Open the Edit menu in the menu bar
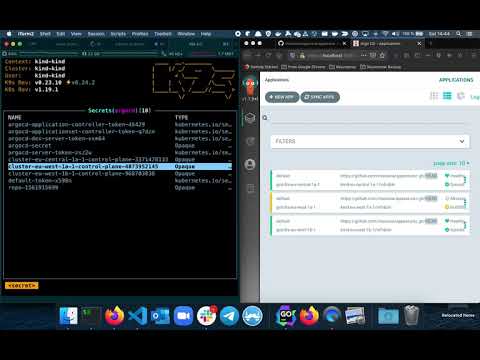480x360 pixels. pos(61,34)
